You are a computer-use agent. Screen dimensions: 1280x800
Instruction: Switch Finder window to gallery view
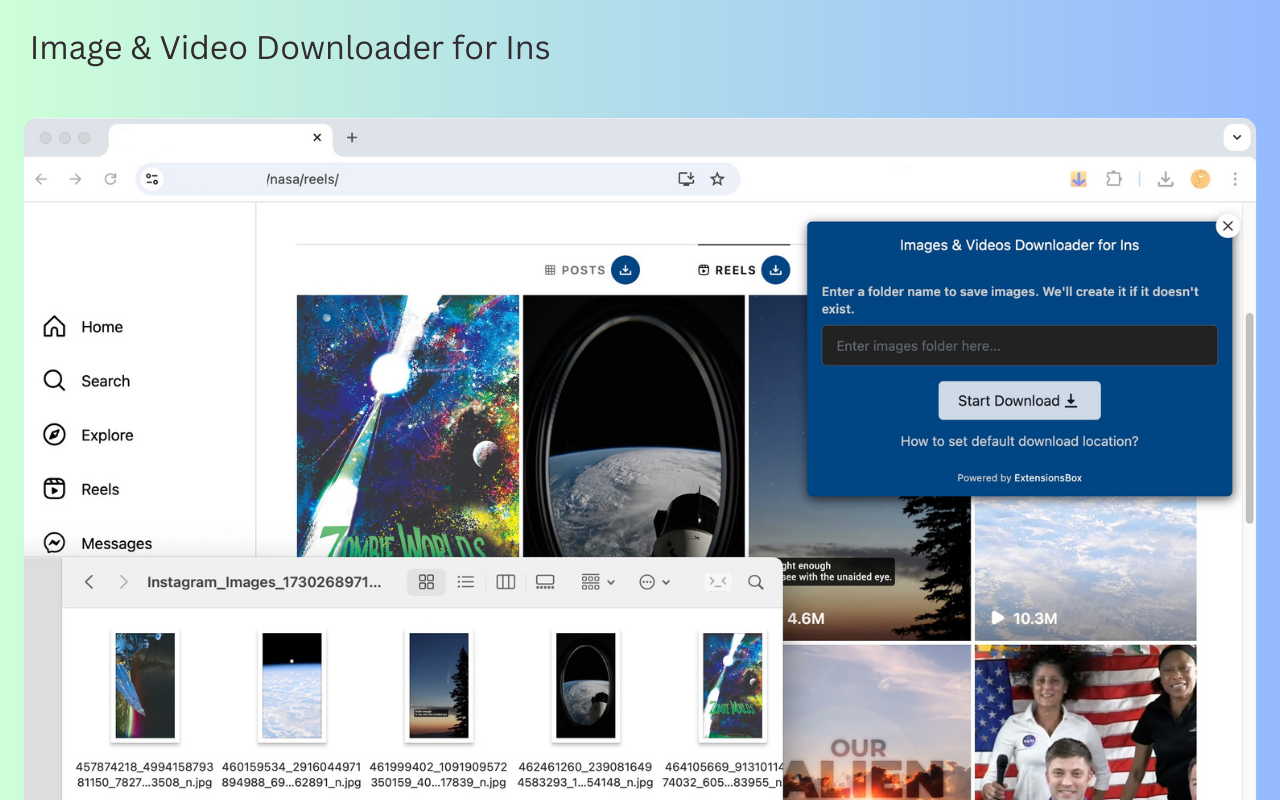(x=545, y=581)
